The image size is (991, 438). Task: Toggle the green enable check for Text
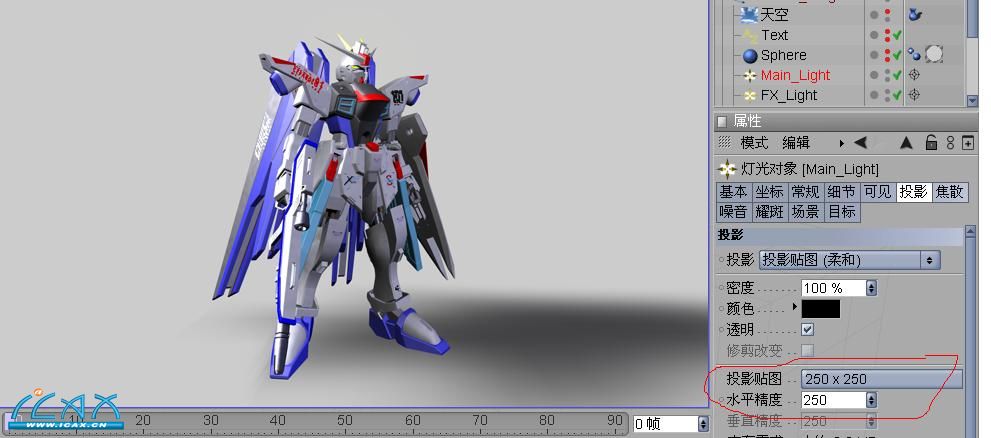897,35
